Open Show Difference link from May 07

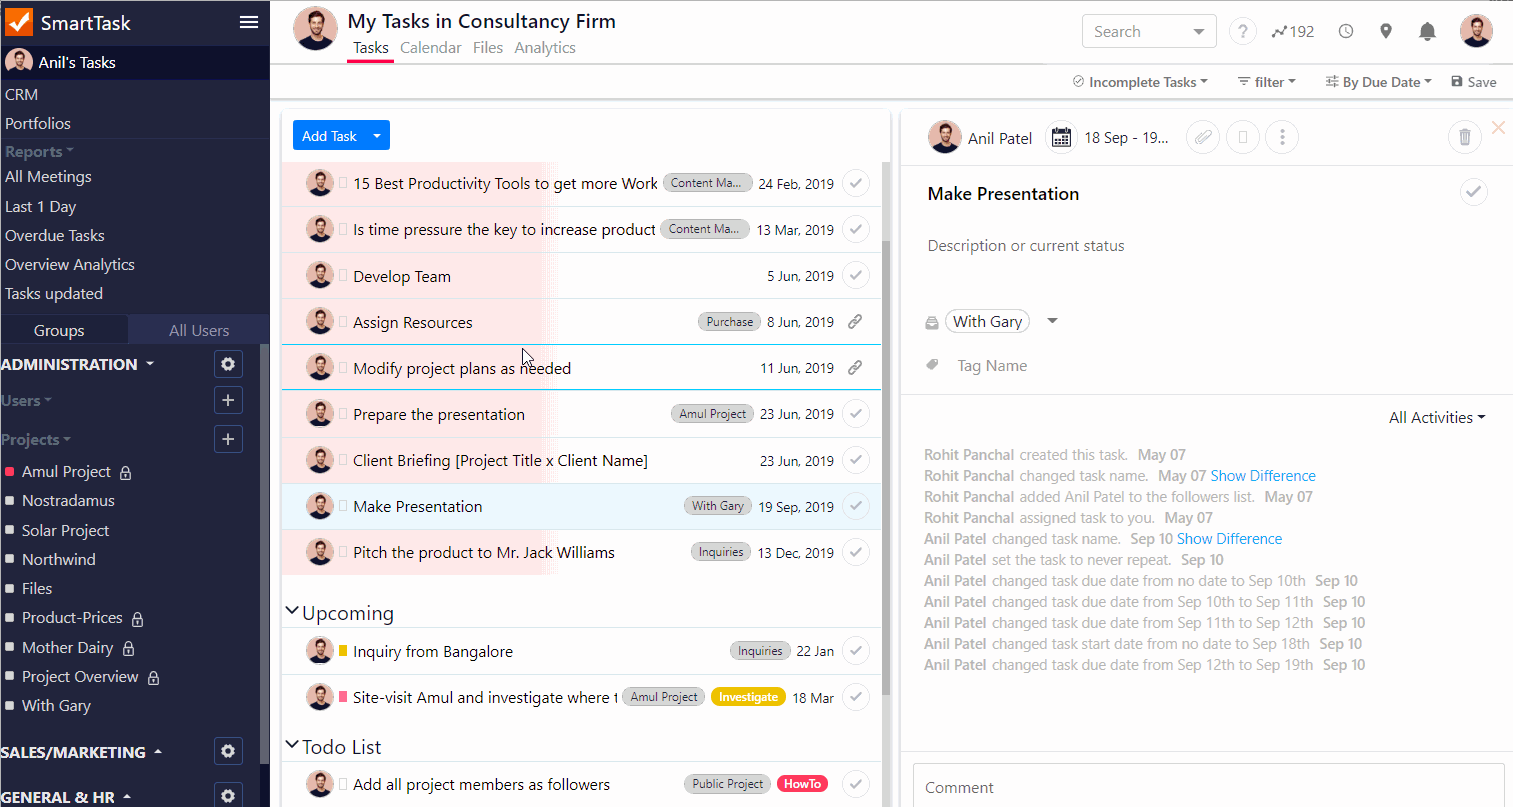(1263, 476)
